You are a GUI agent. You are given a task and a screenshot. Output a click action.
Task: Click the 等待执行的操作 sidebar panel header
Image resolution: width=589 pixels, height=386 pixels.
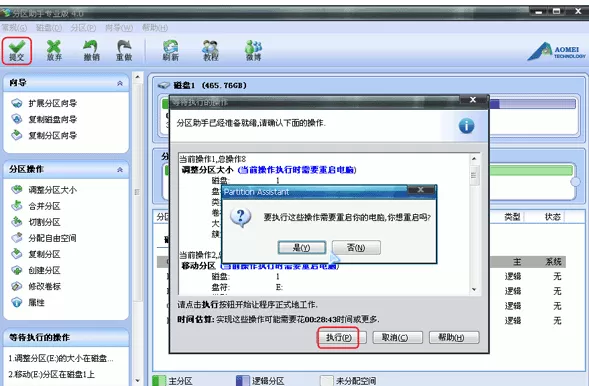tap(66, 338)
